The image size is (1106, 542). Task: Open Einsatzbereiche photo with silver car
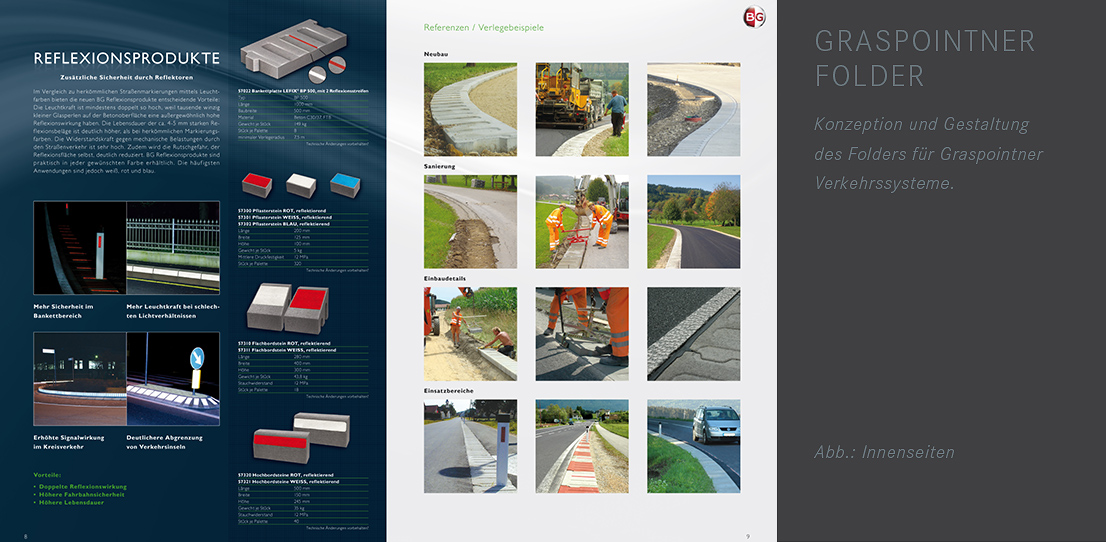pyautogui.click(x=693, y=446)
